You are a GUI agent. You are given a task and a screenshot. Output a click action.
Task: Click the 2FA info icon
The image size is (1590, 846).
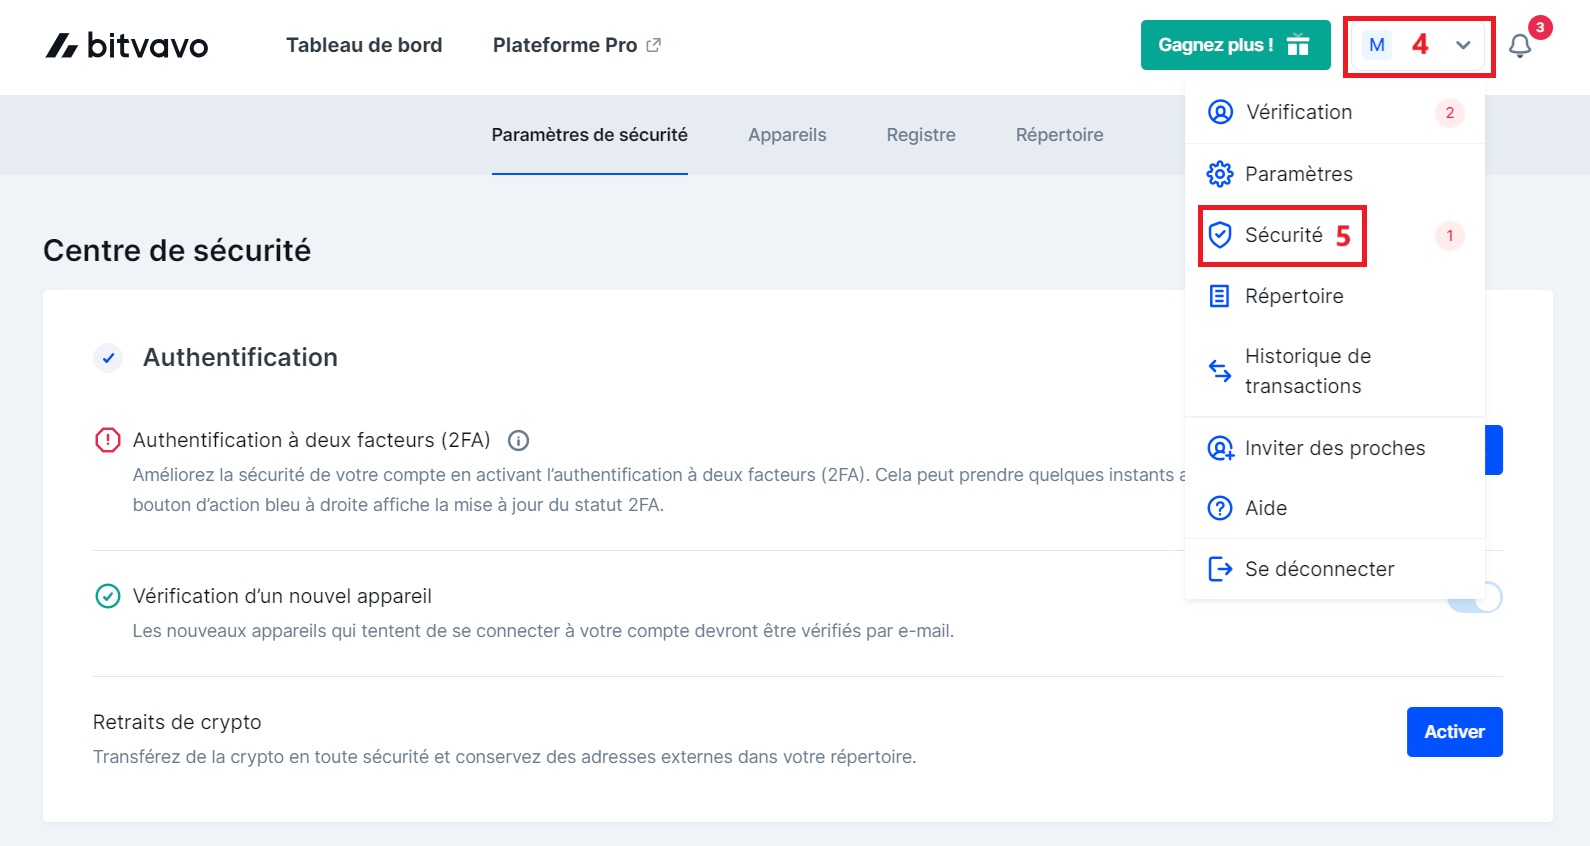click(518, 440)
